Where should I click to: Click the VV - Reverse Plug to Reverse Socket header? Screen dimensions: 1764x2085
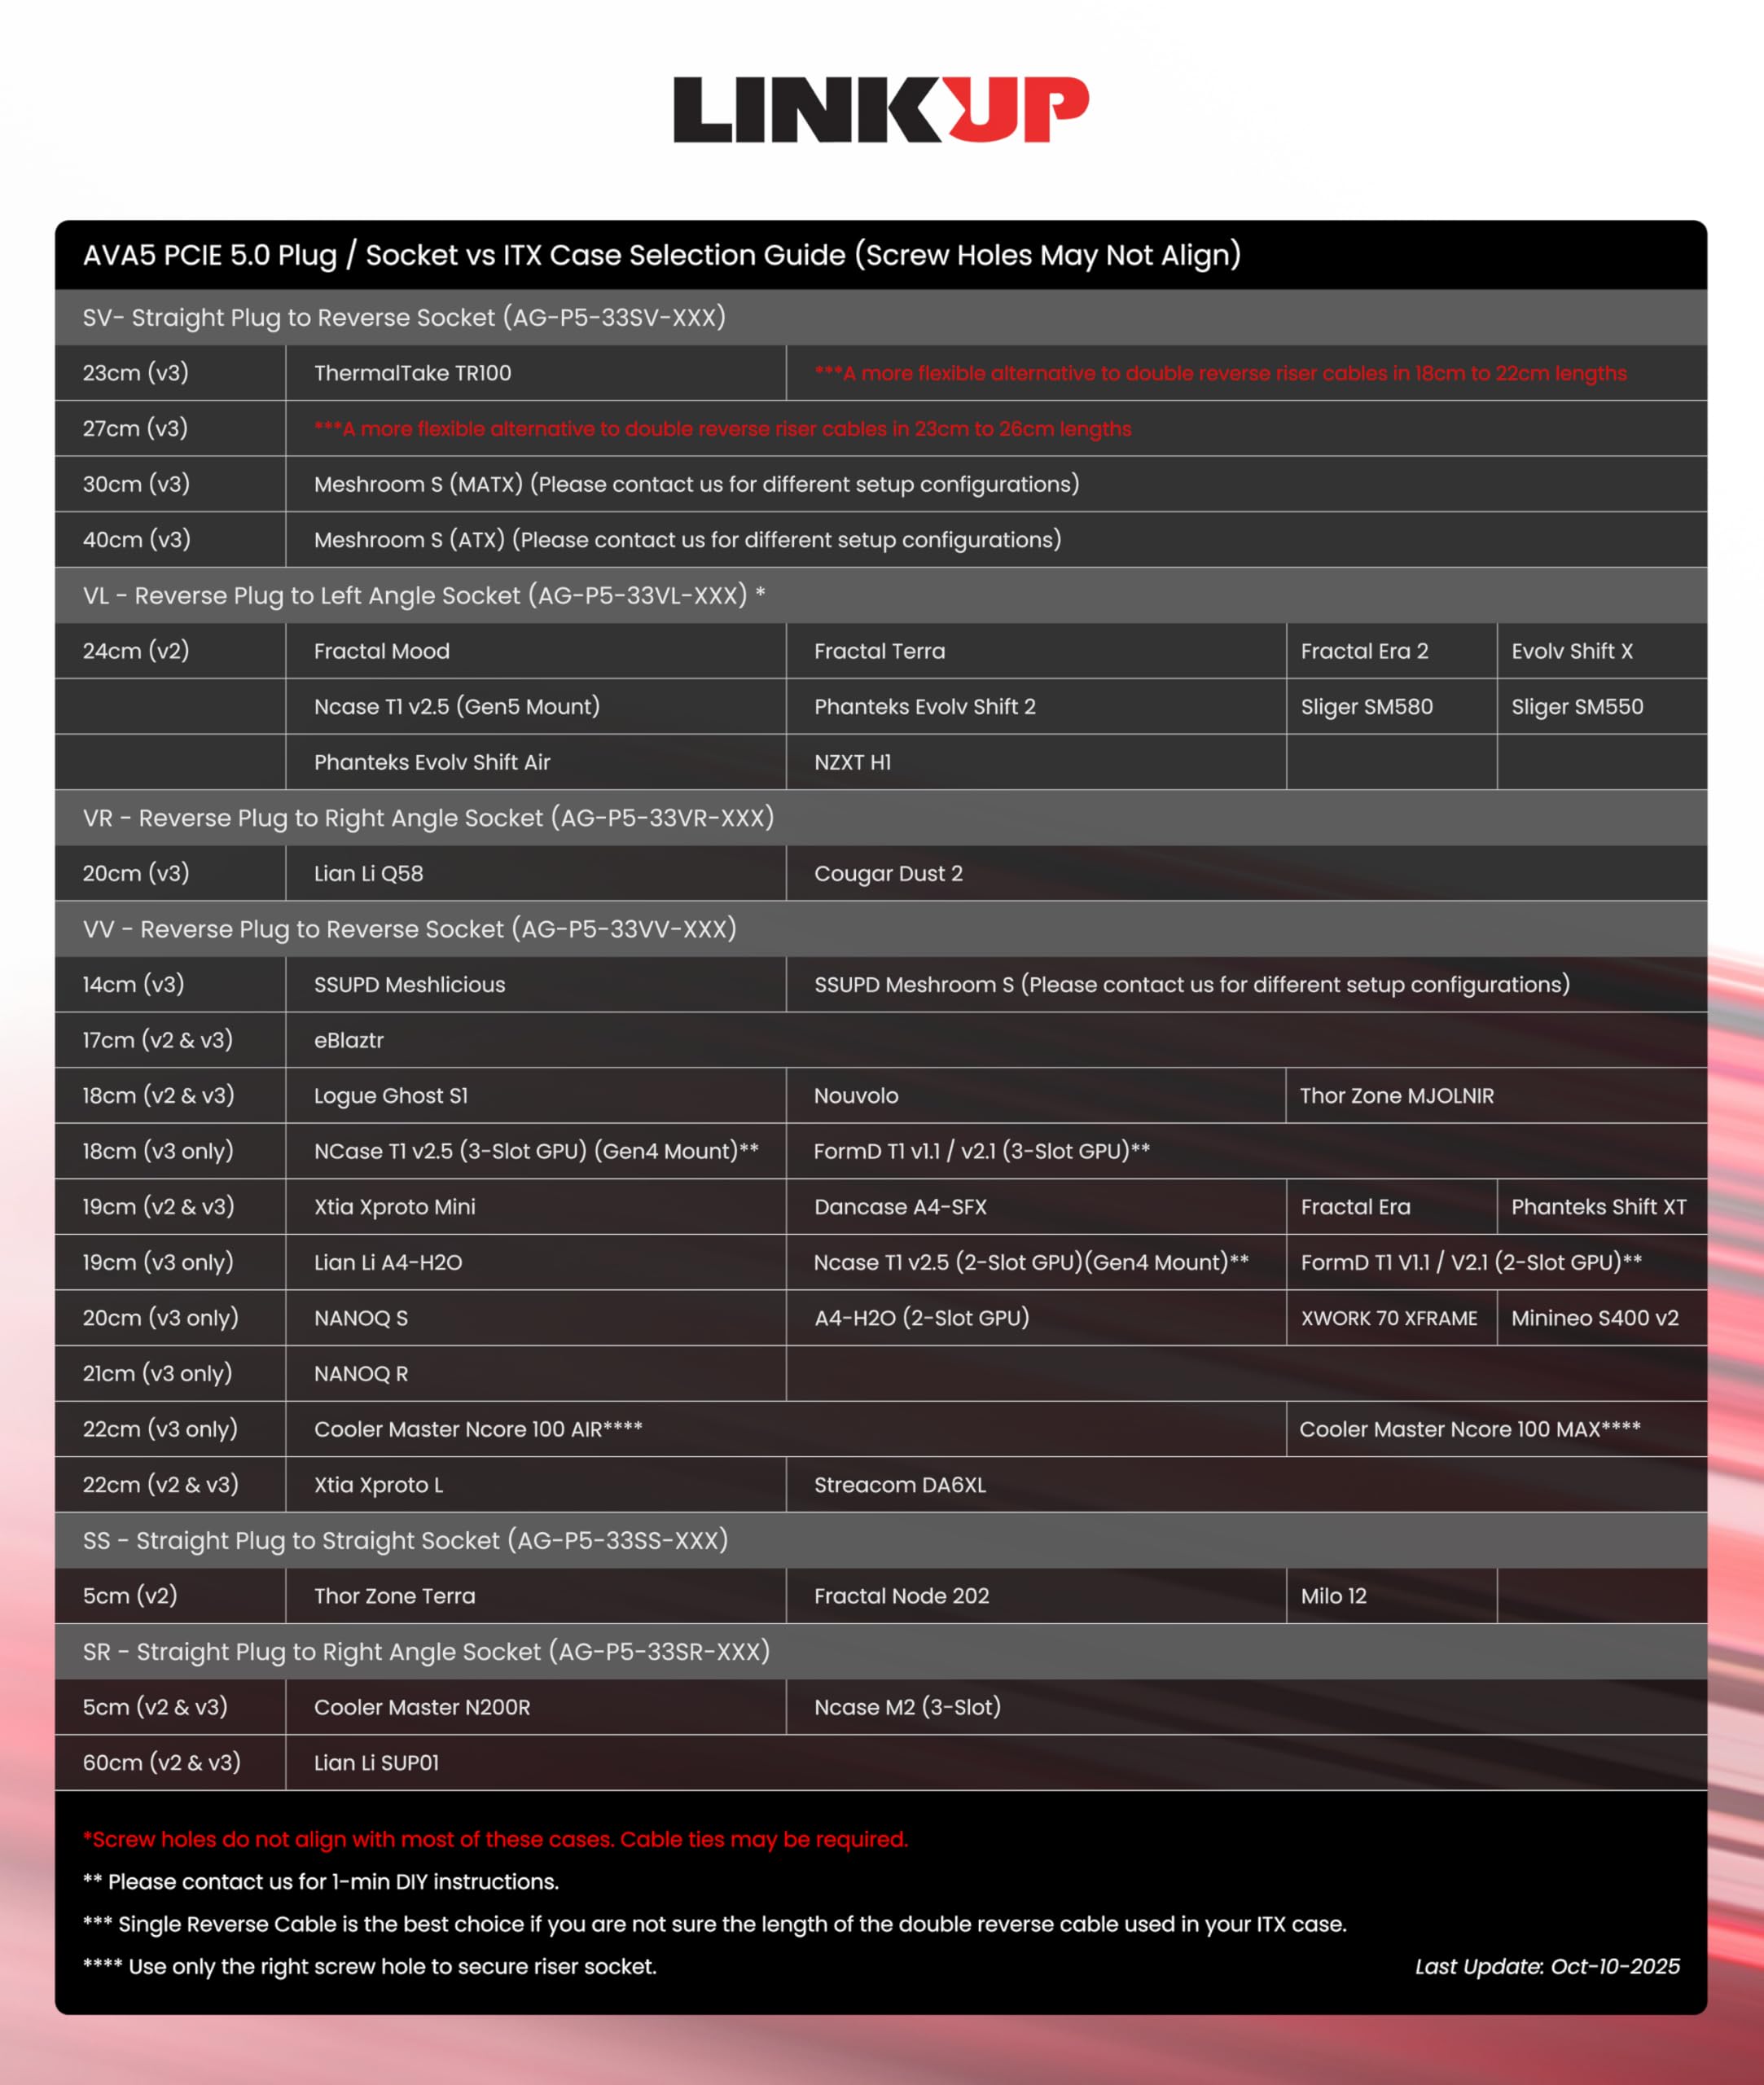409,929
